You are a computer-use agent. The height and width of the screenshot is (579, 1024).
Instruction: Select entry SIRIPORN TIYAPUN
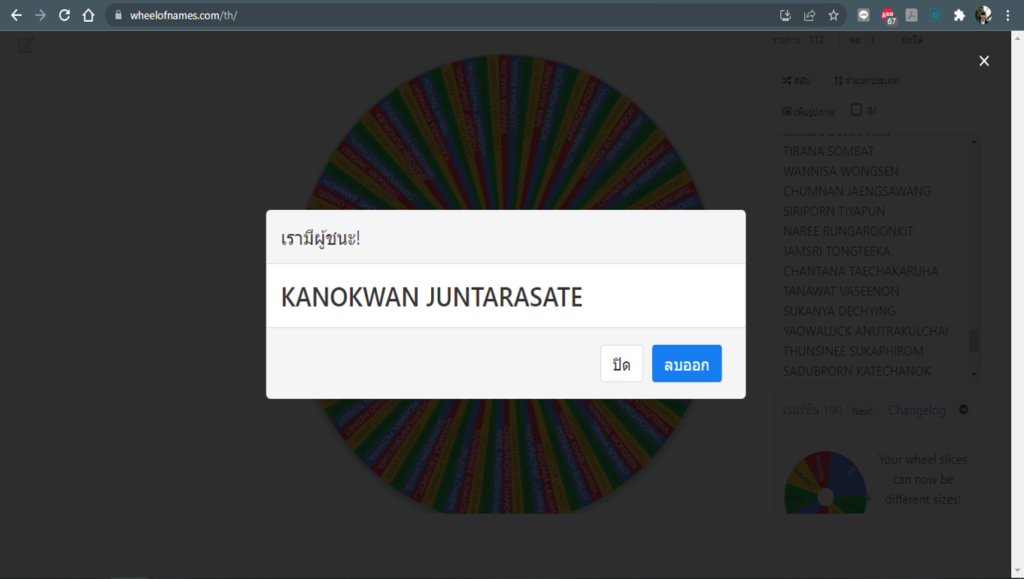point(834,211)
